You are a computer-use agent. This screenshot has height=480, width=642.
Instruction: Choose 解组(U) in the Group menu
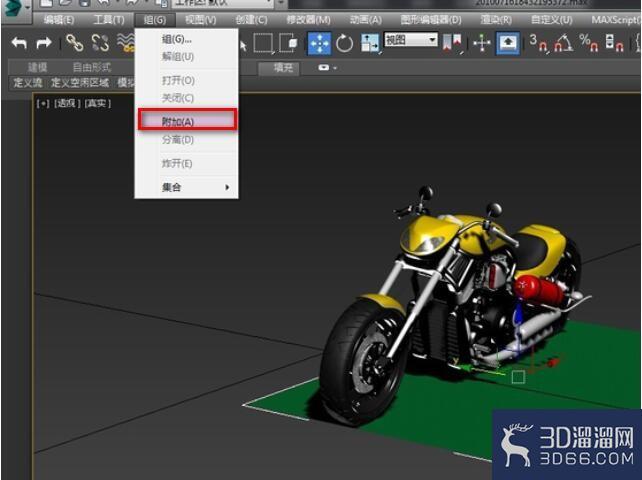tap(186, 57)
